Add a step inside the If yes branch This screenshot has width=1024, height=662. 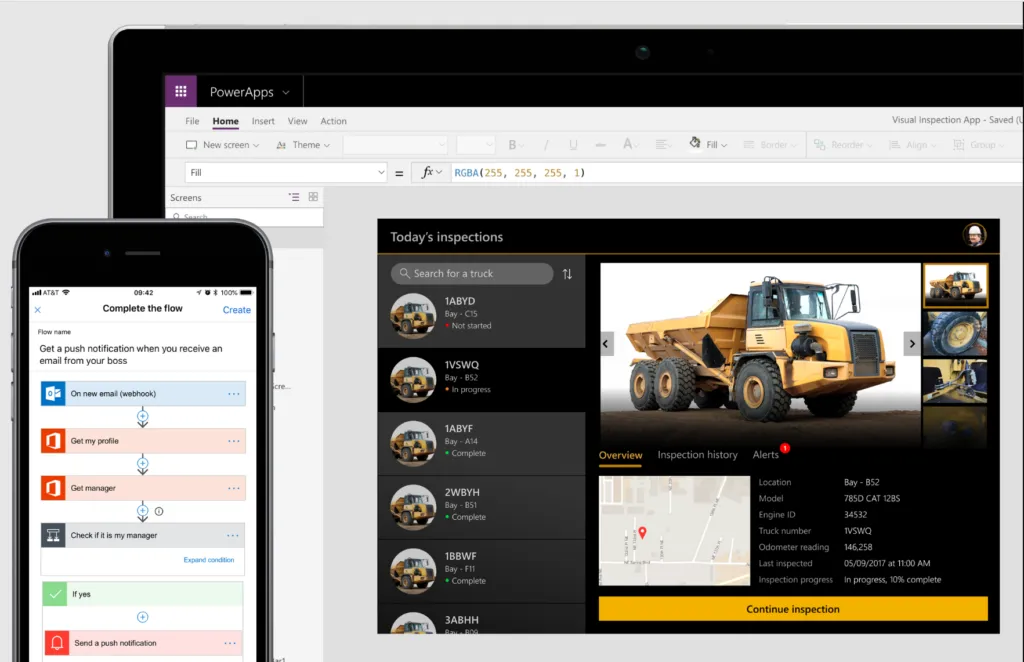click(x=142, y=617)
